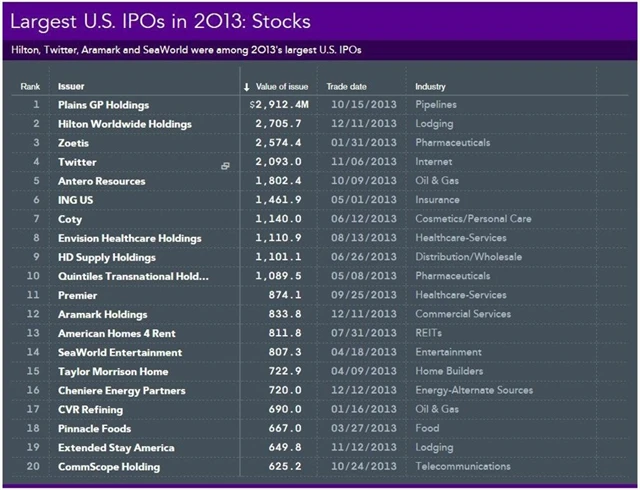
Task: Sort table by Rank column header
Action: (31, 86)
